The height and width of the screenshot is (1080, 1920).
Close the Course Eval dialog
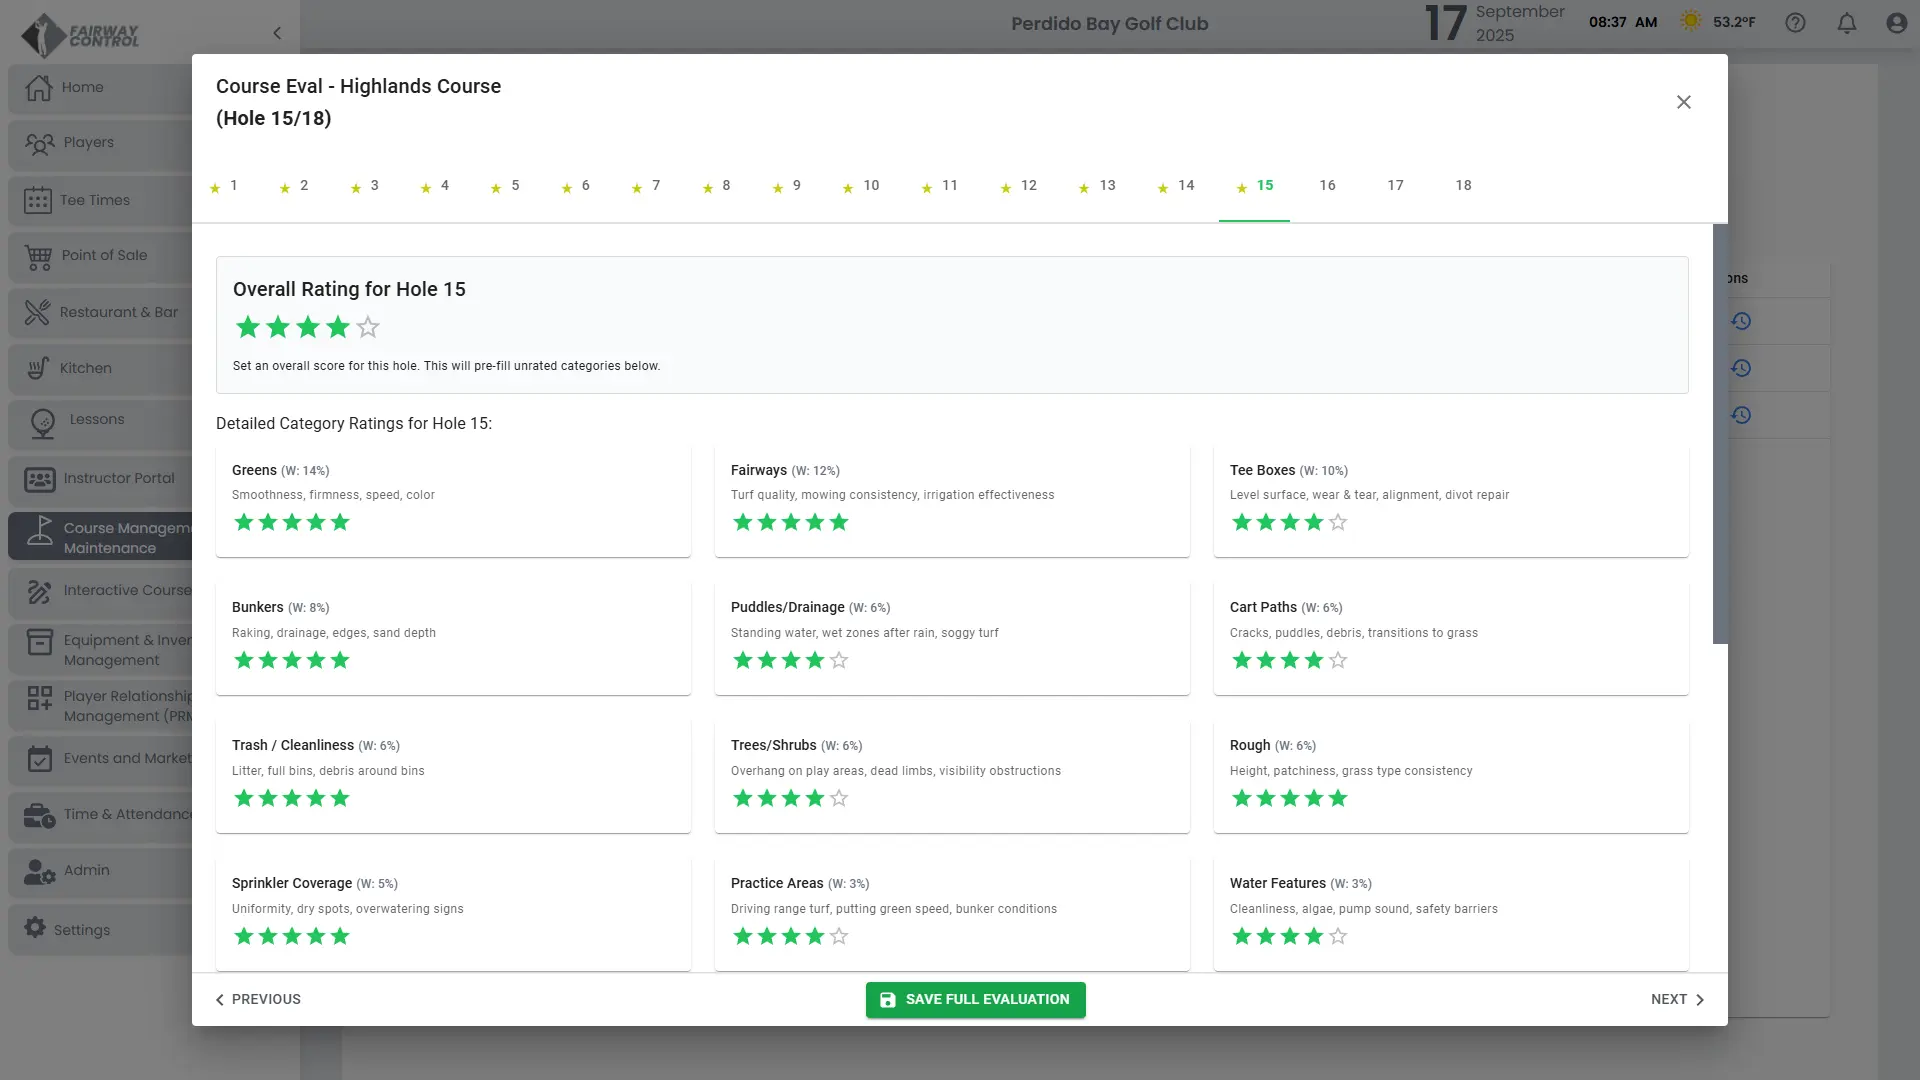click(x=1683, y=102)
